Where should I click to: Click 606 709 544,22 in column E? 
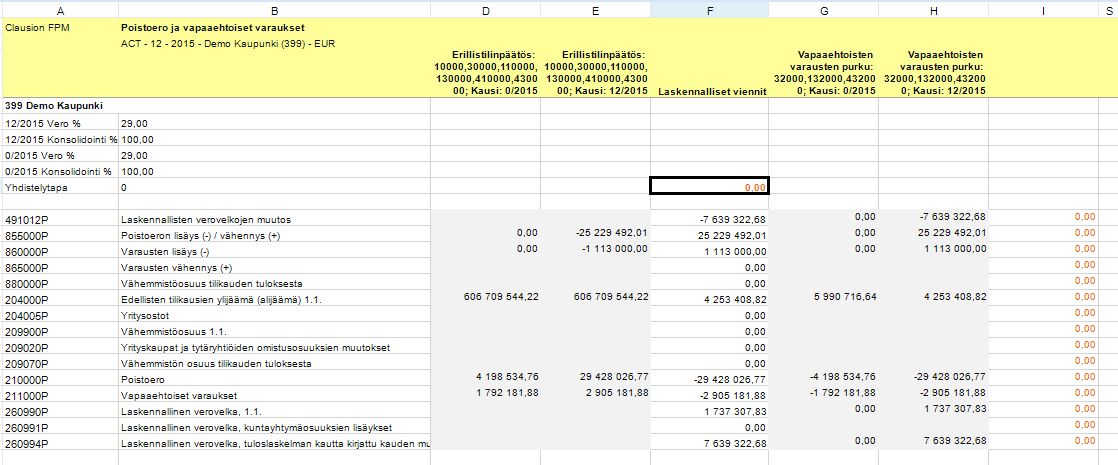[x=611, y=296]
